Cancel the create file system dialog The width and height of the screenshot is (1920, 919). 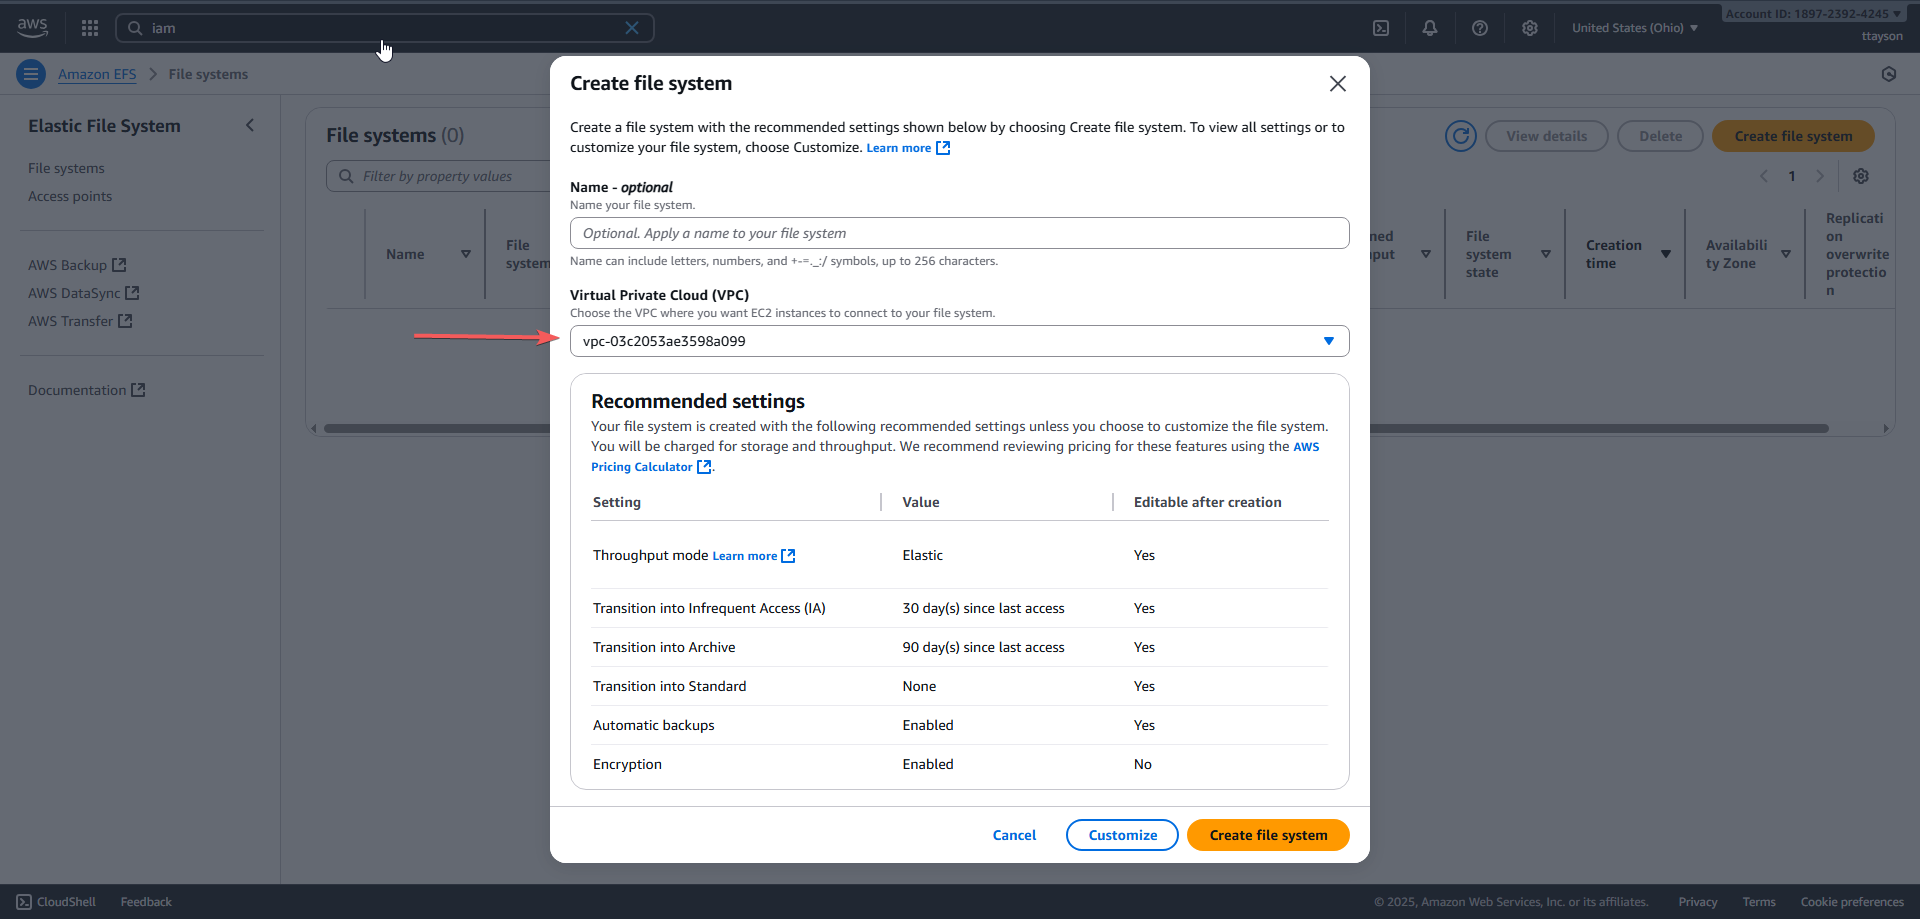click(1014, 835)
